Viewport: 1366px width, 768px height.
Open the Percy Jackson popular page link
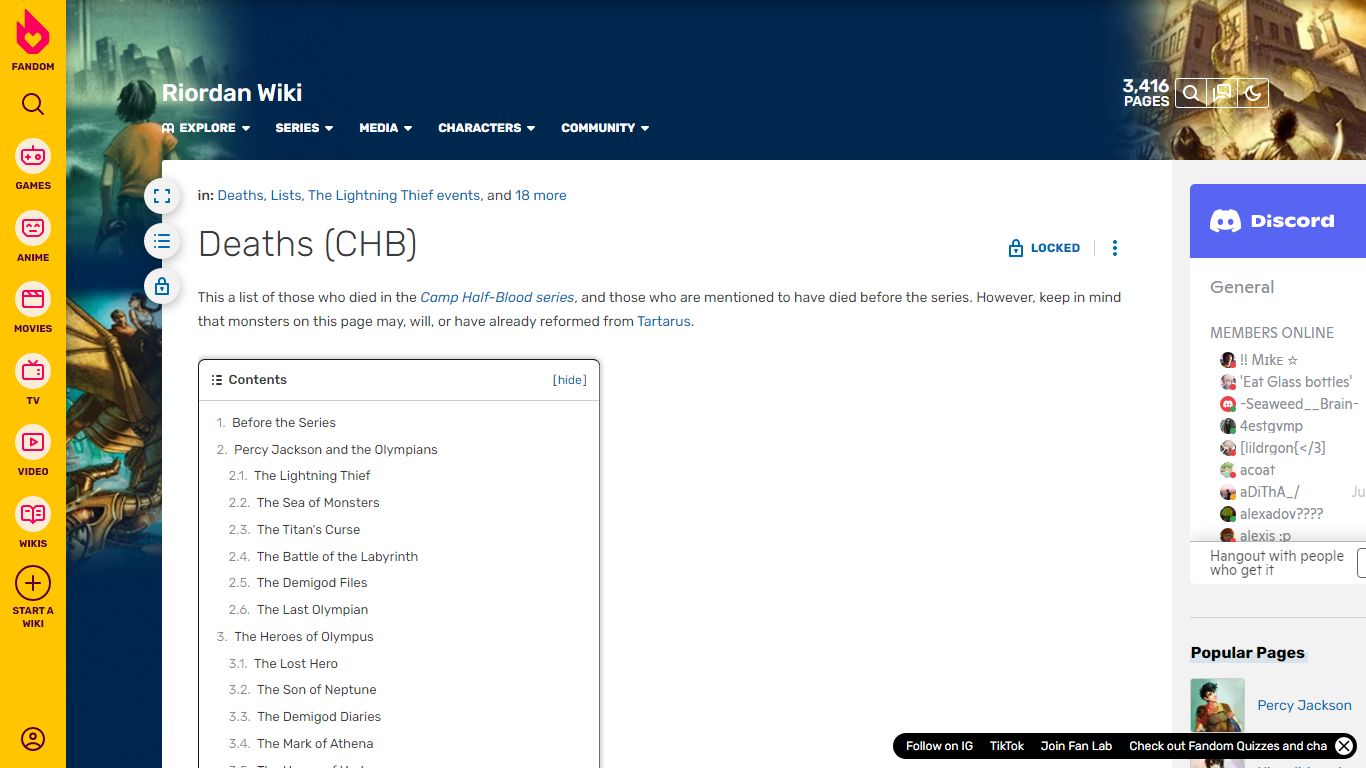(x=1304, y=705)
